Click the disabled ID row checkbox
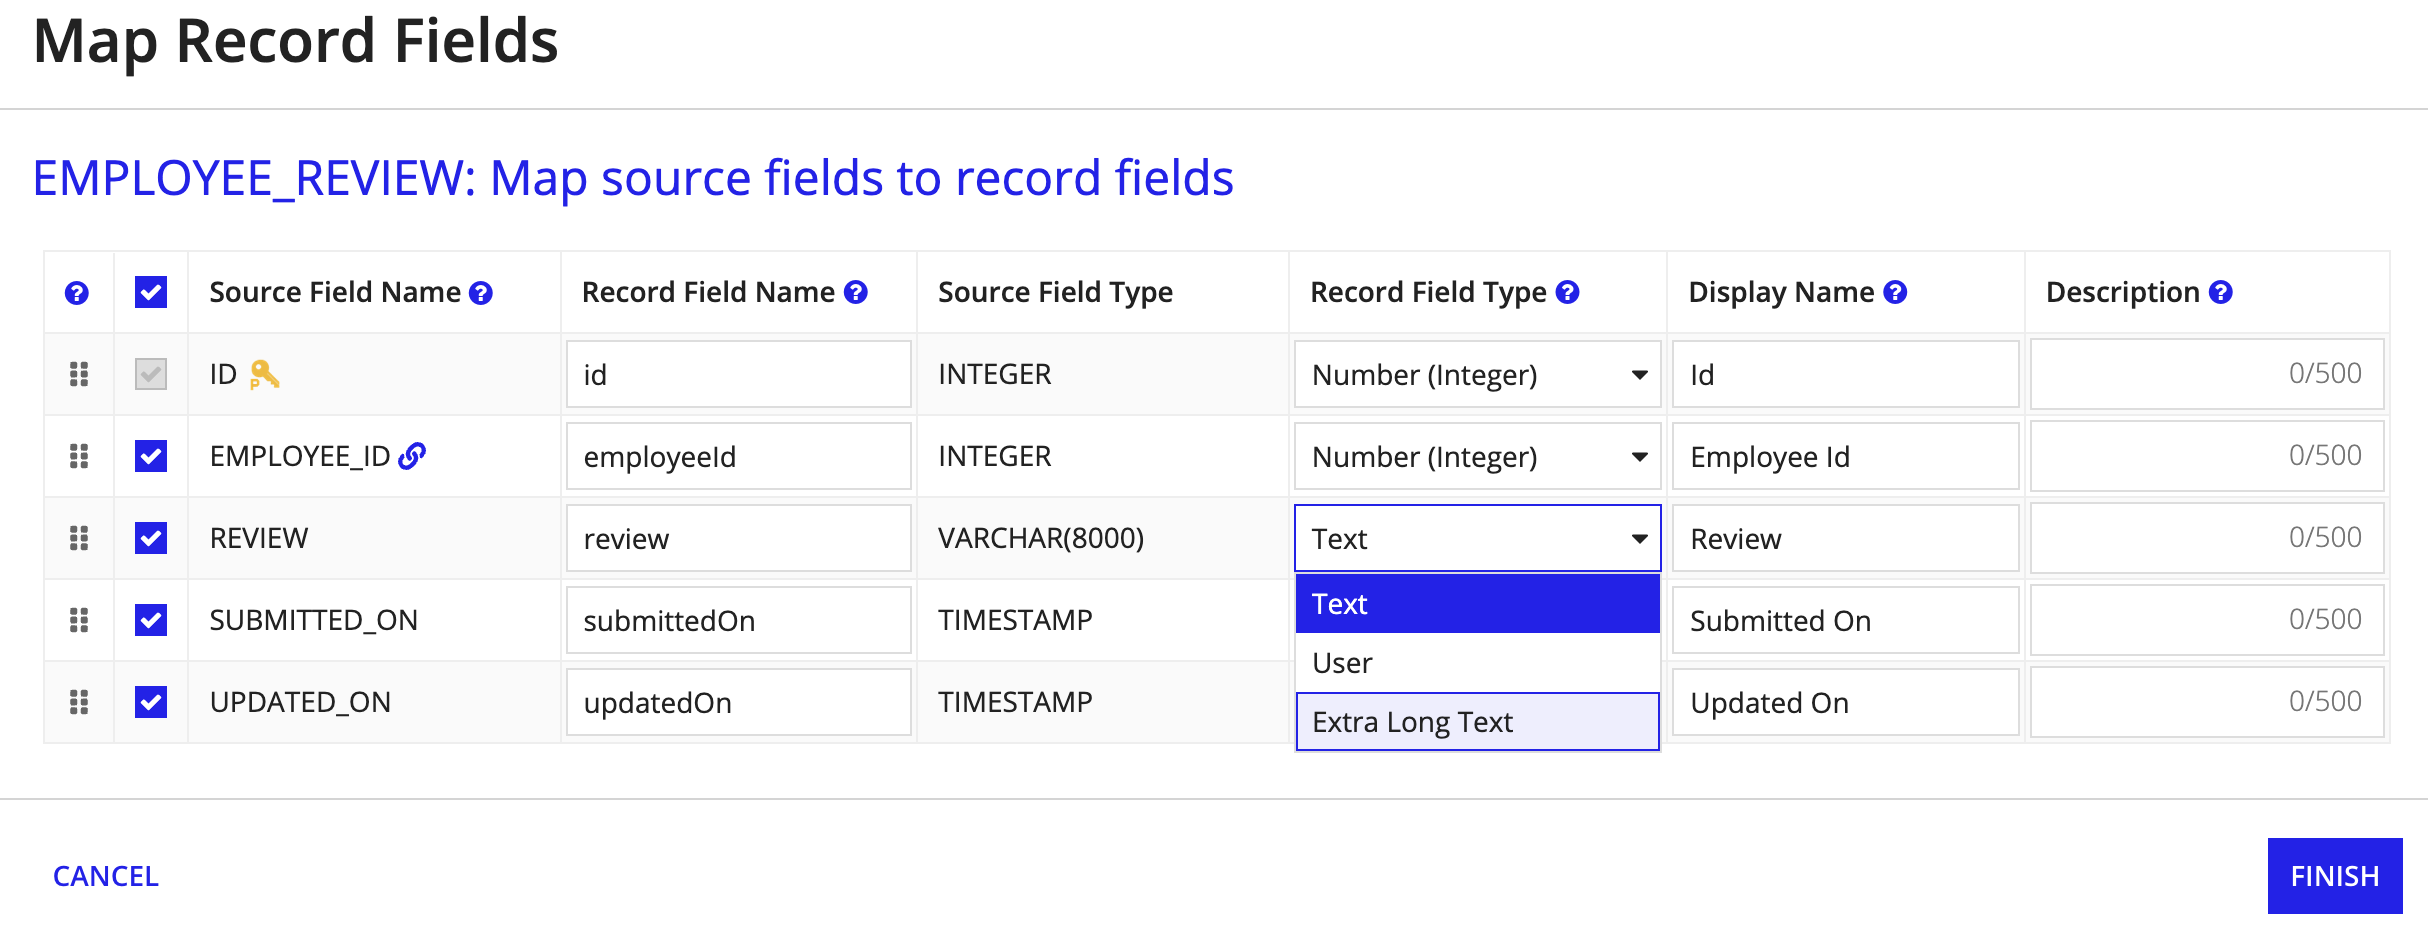Viewport: 2428px width, 940px height. [x=151, y=374]
